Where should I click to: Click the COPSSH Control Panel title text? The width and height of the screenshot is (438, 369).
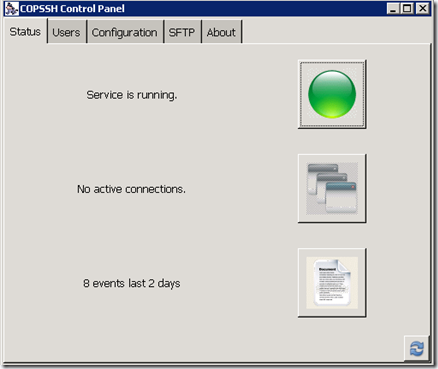[x=72, y=8]
